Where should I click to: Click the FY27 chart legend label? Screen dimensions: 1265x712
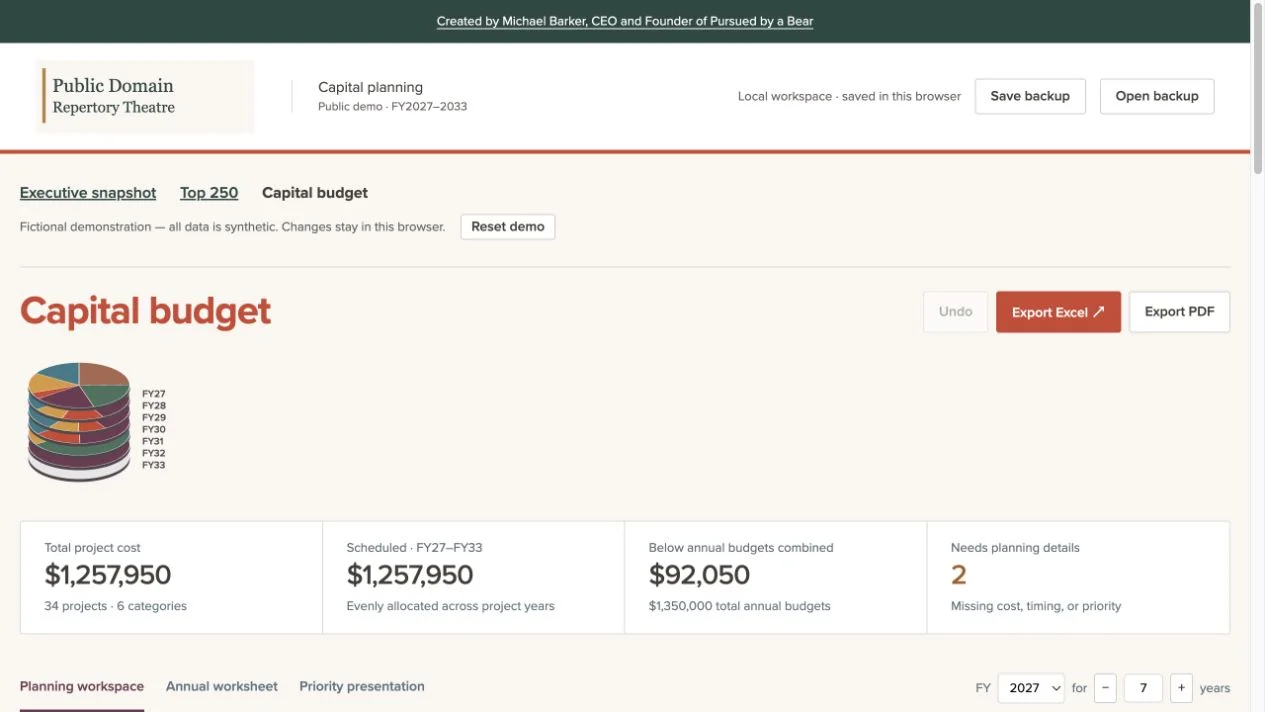pyautogui.click(x=154, y=394)
